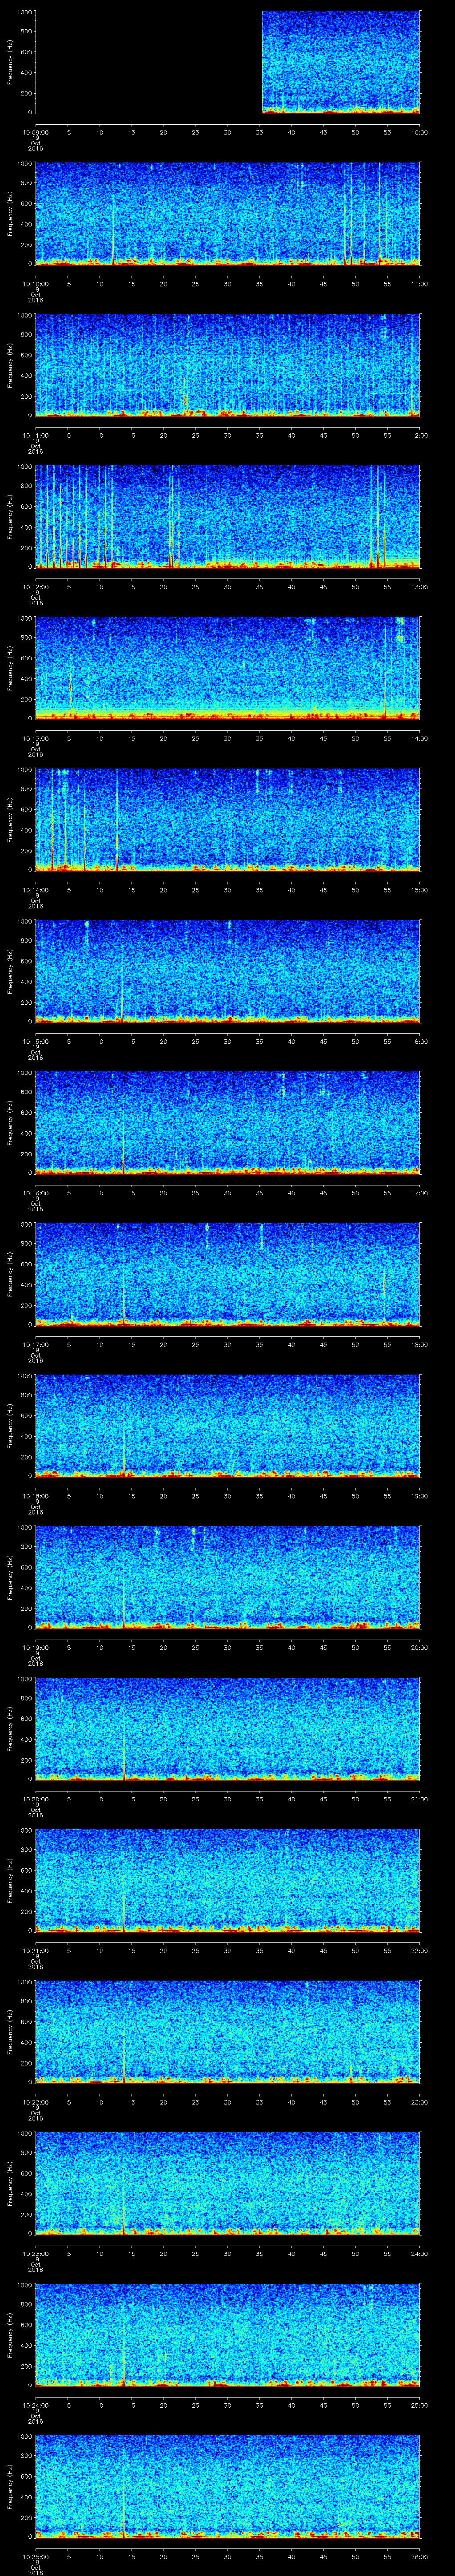
Task: Click the spectrogram panel starting at 10:11:00
Action: [228, 365]
